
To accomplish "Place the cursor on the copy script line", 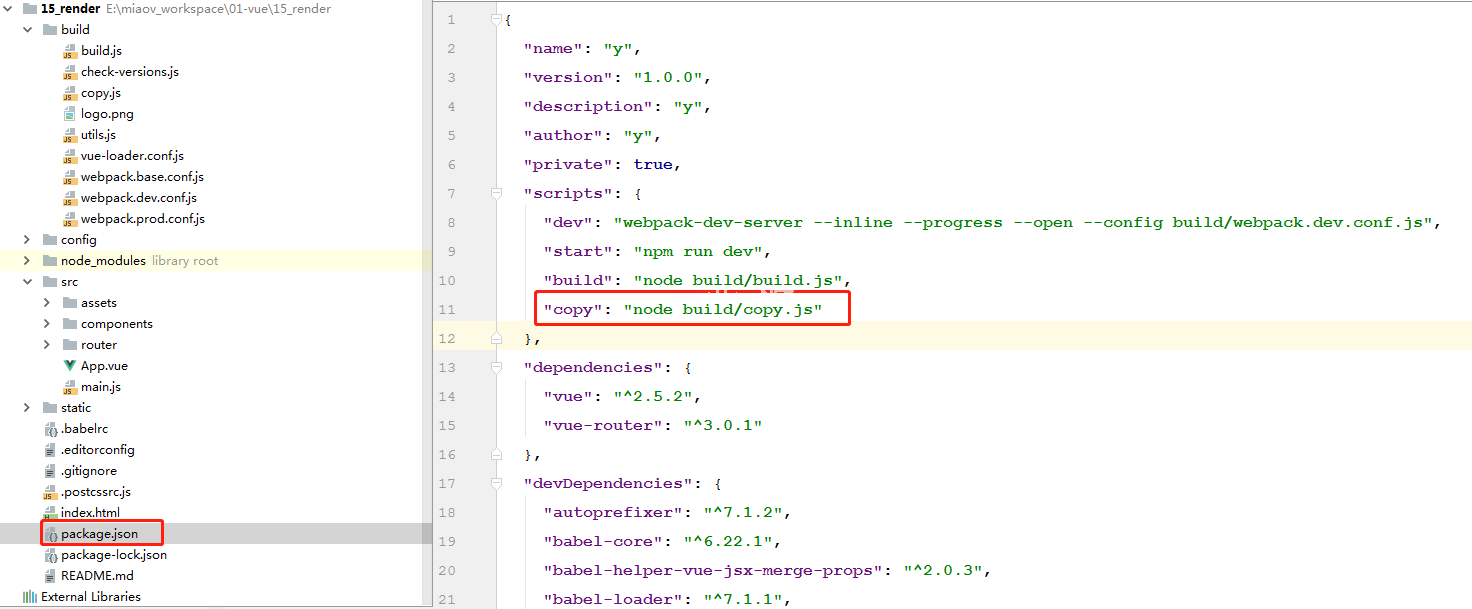I will (722, 310).
